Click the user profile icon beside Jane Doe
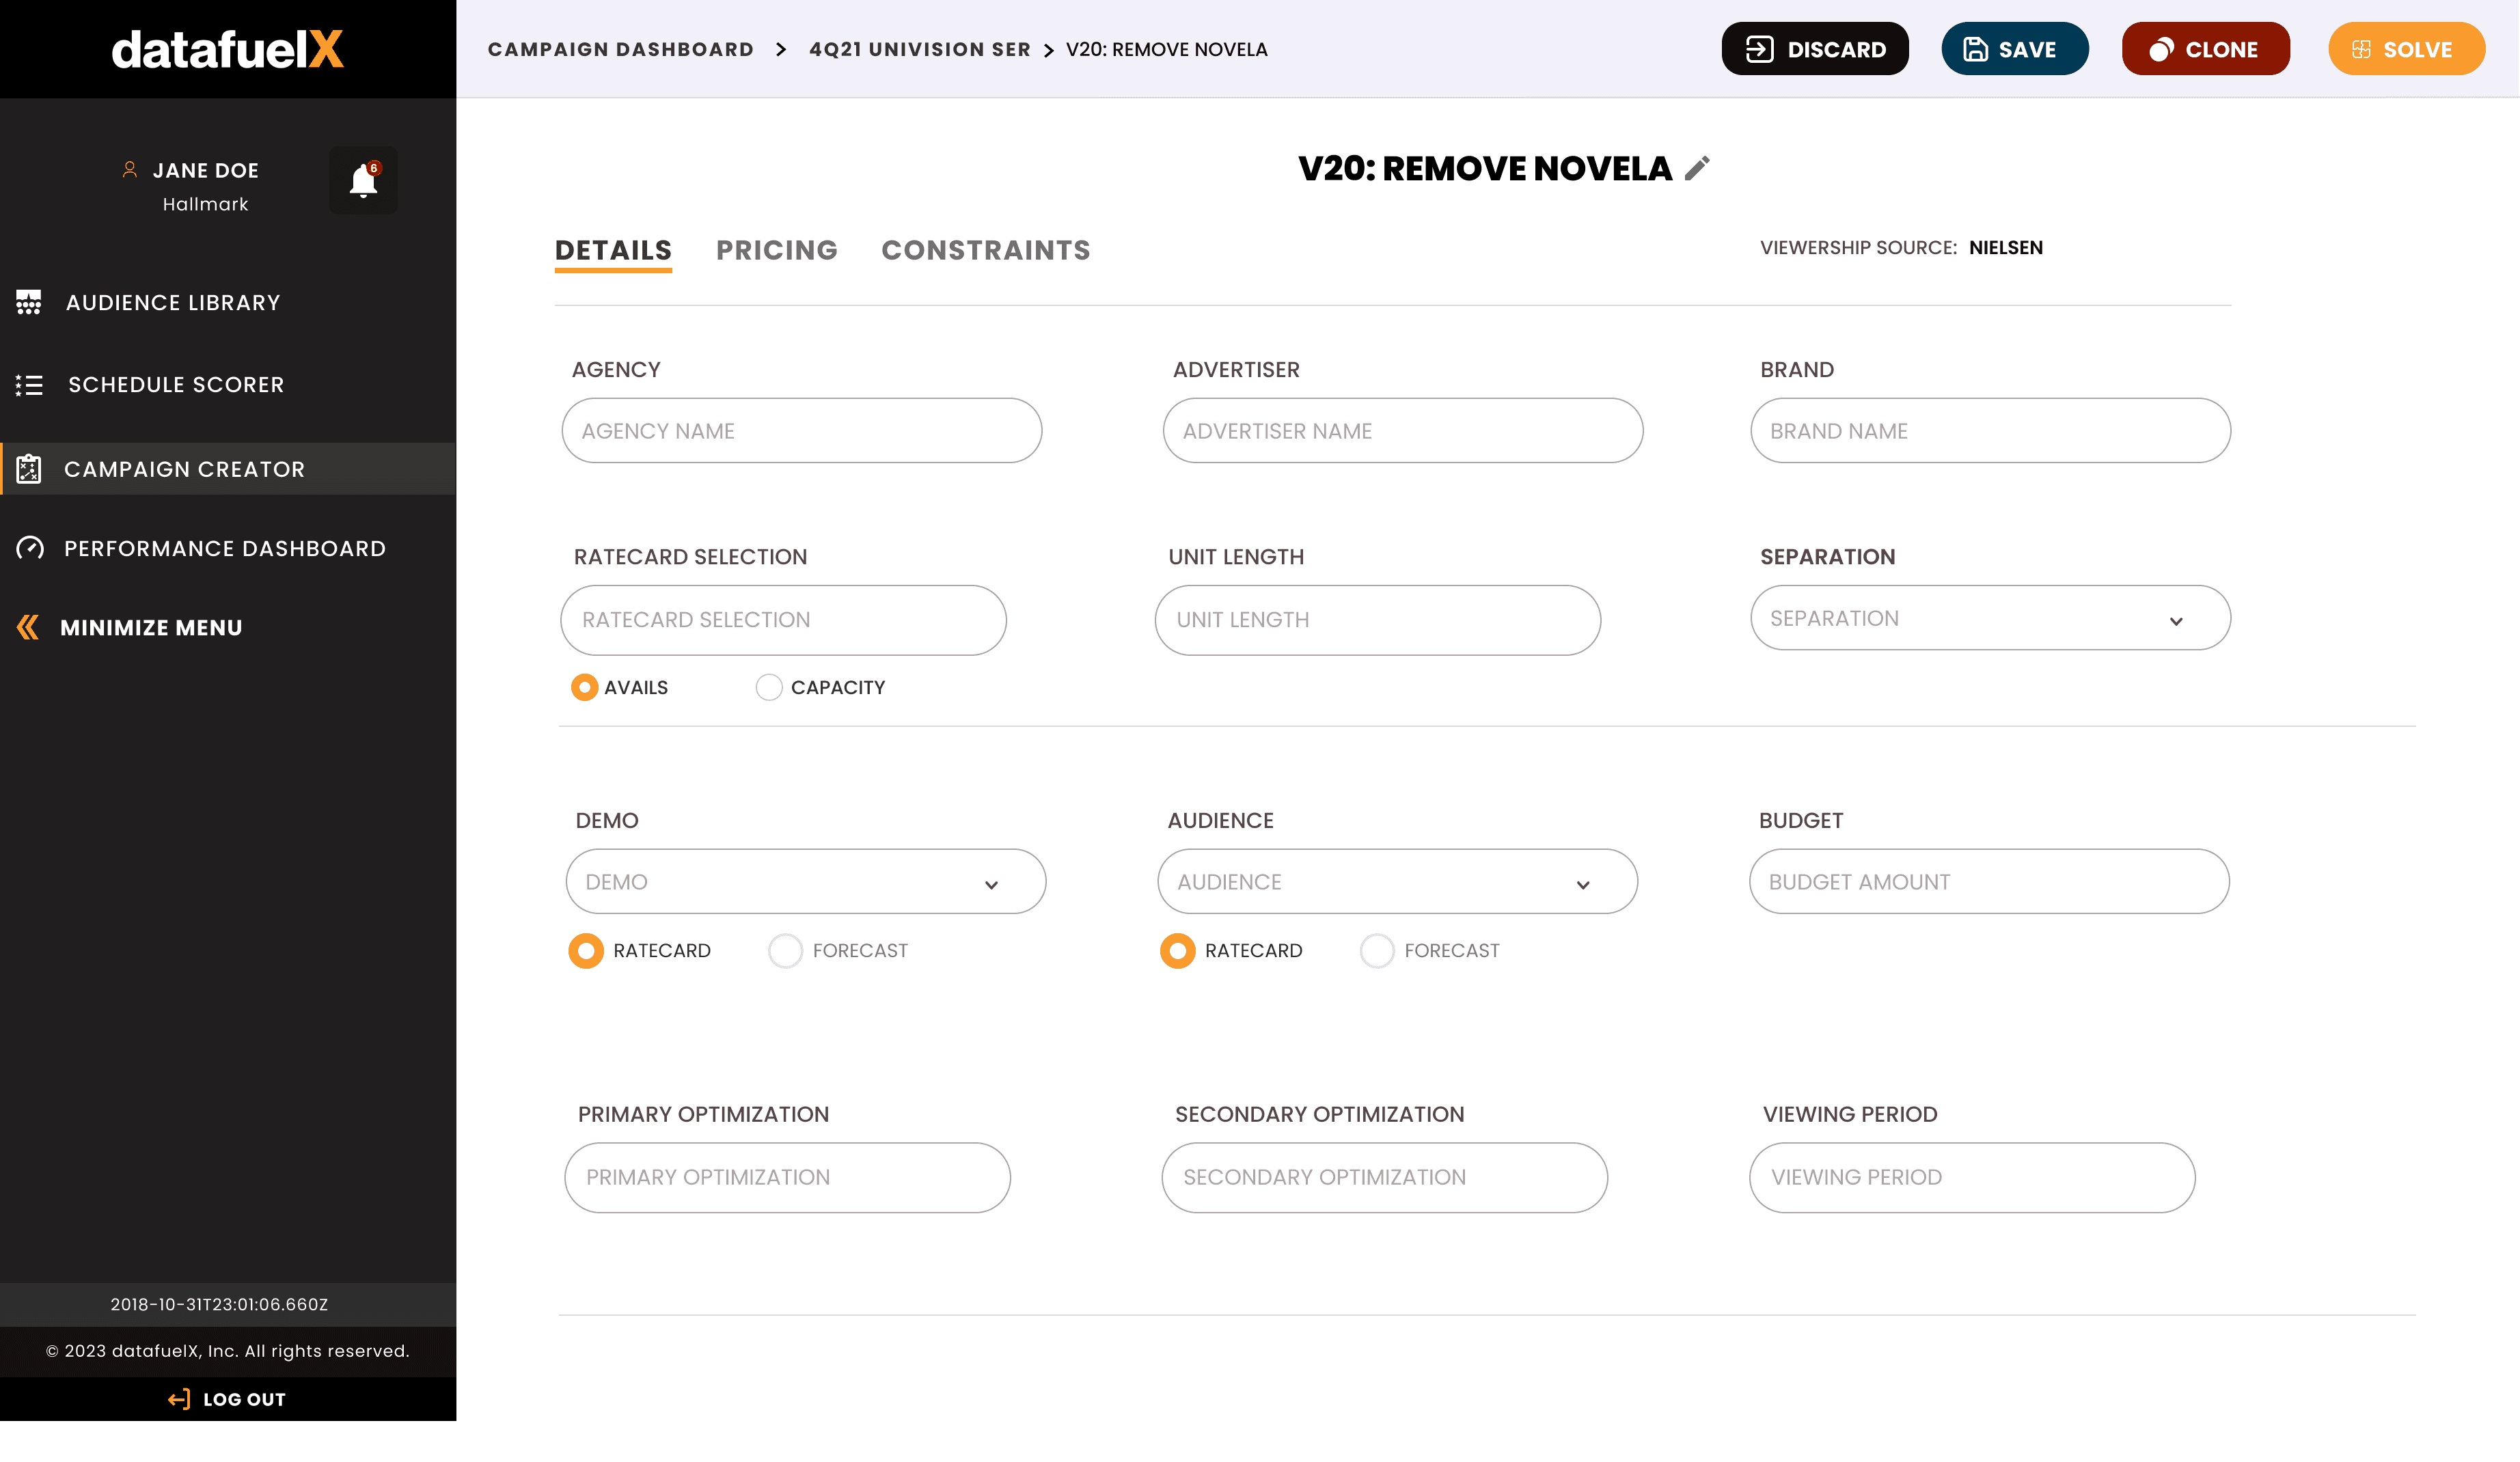 [x=130, y=170]
